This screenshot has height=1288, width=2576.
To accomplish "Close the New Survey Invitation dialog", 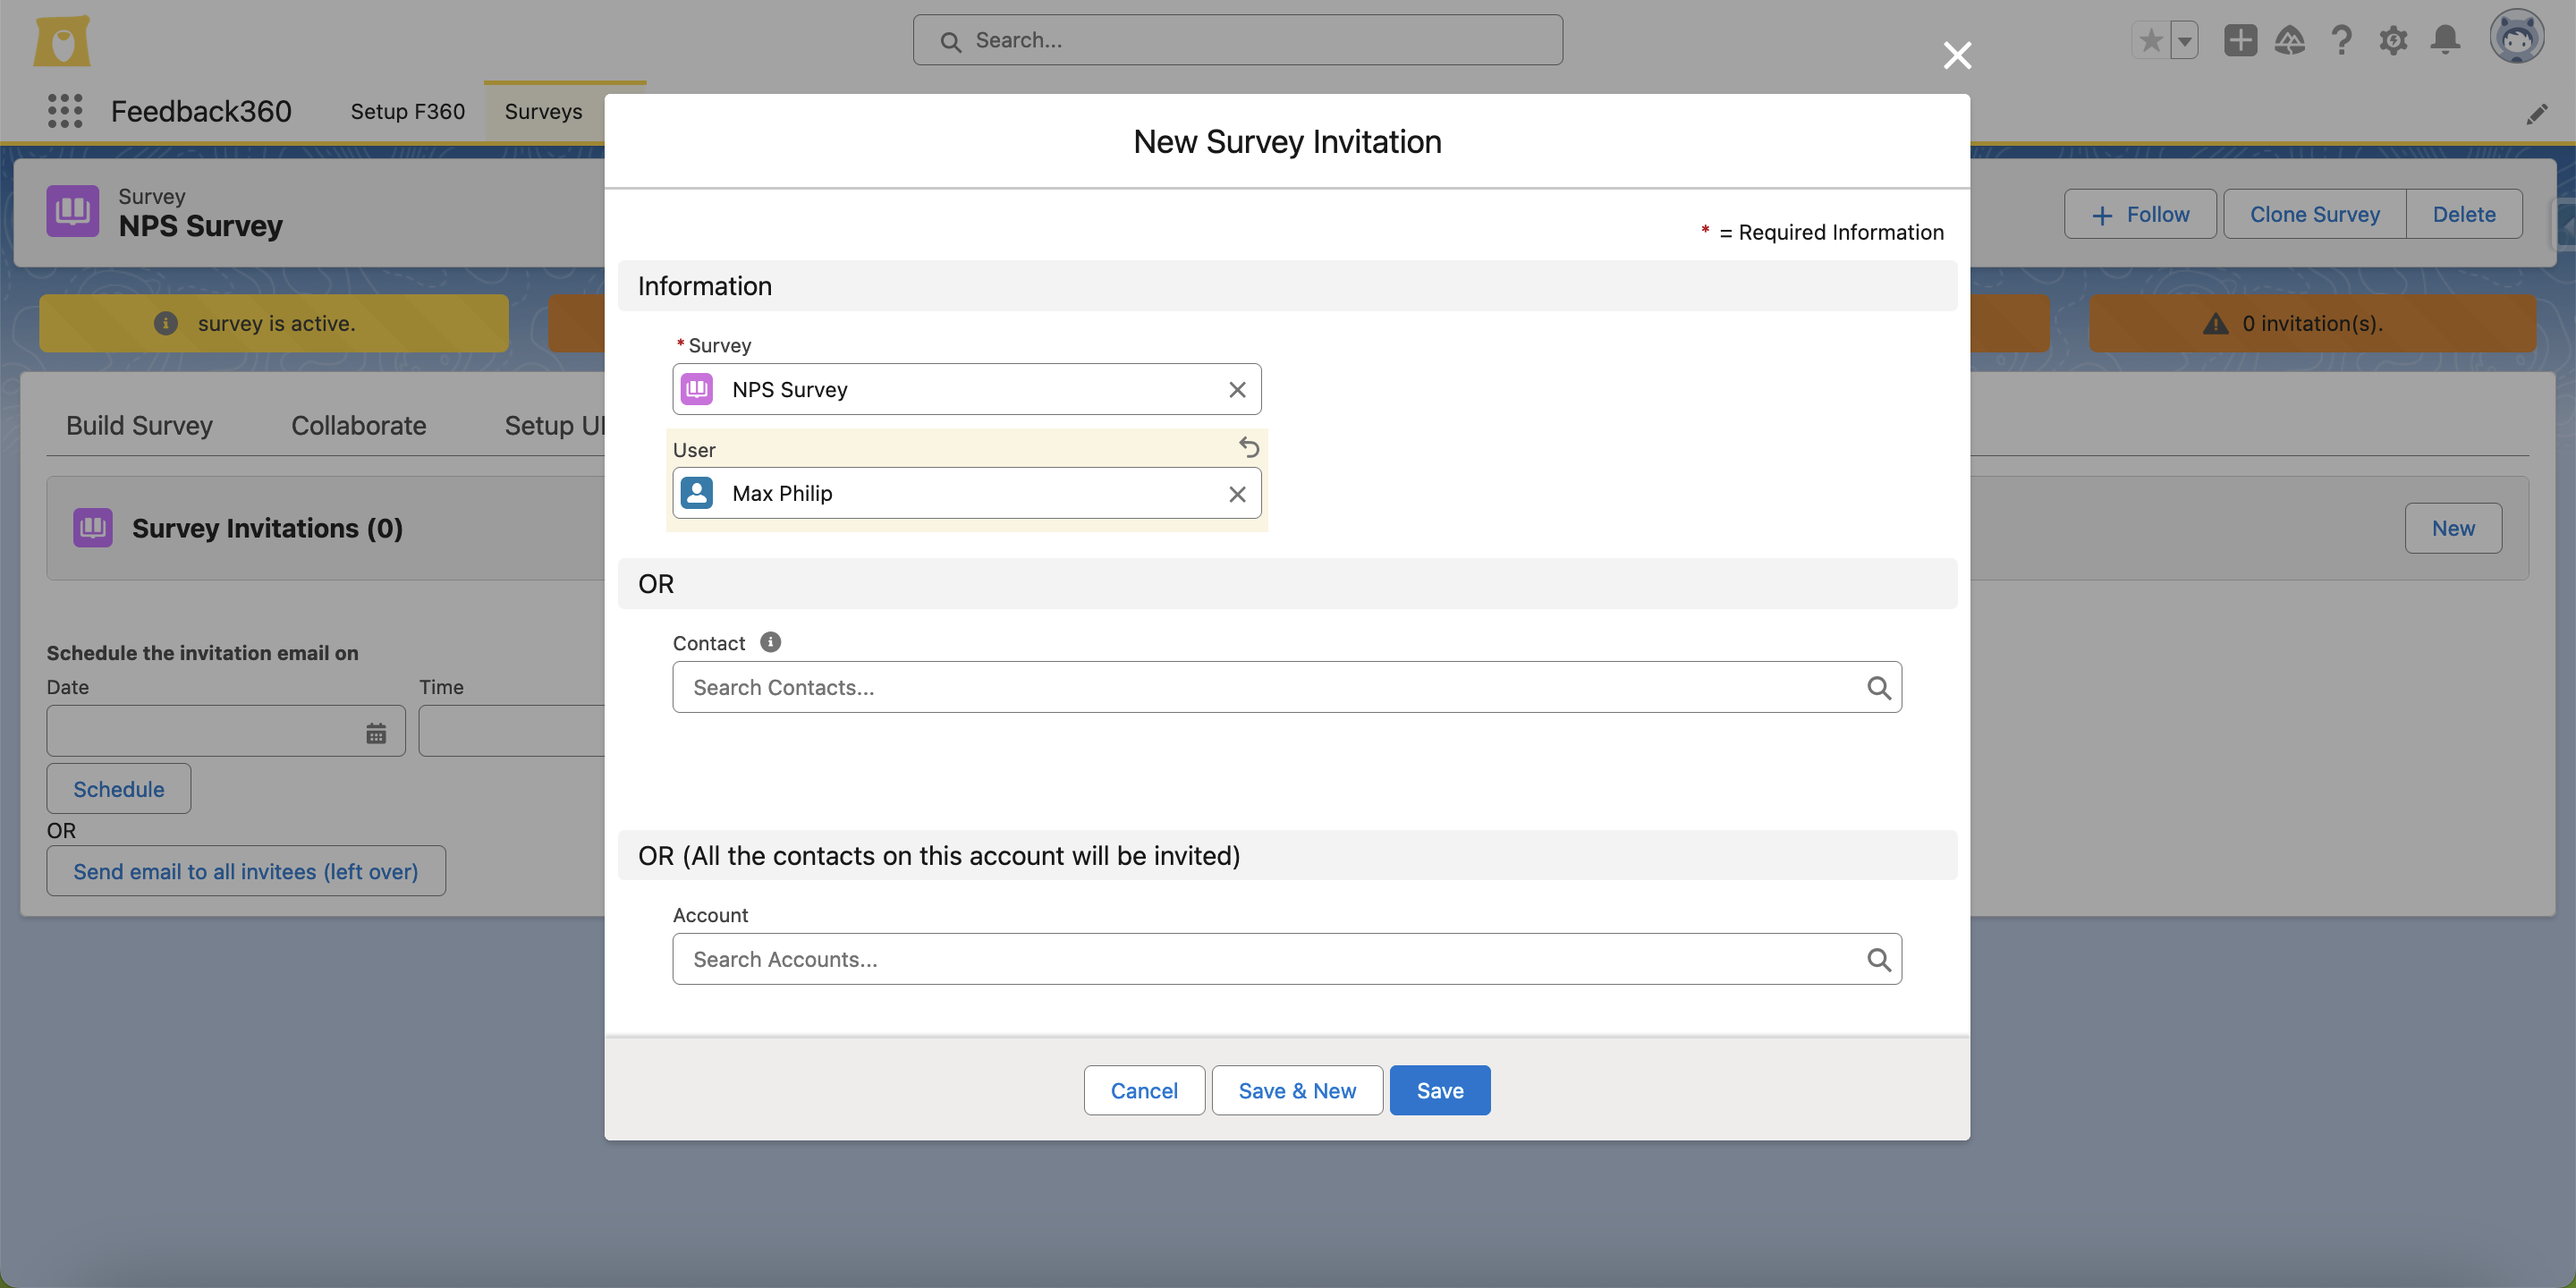I will (x=1957, y=55).
